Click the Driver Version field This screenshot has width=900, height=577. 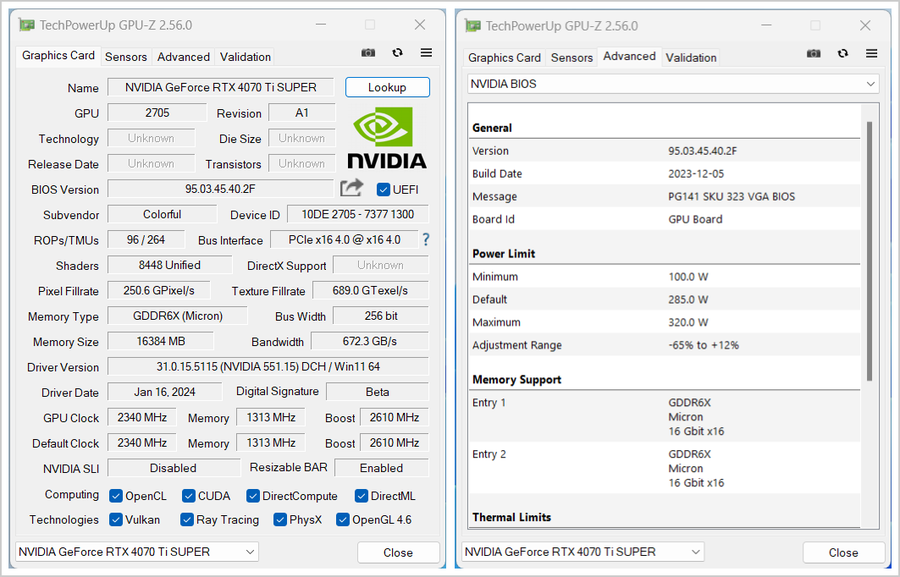[268, 366]
